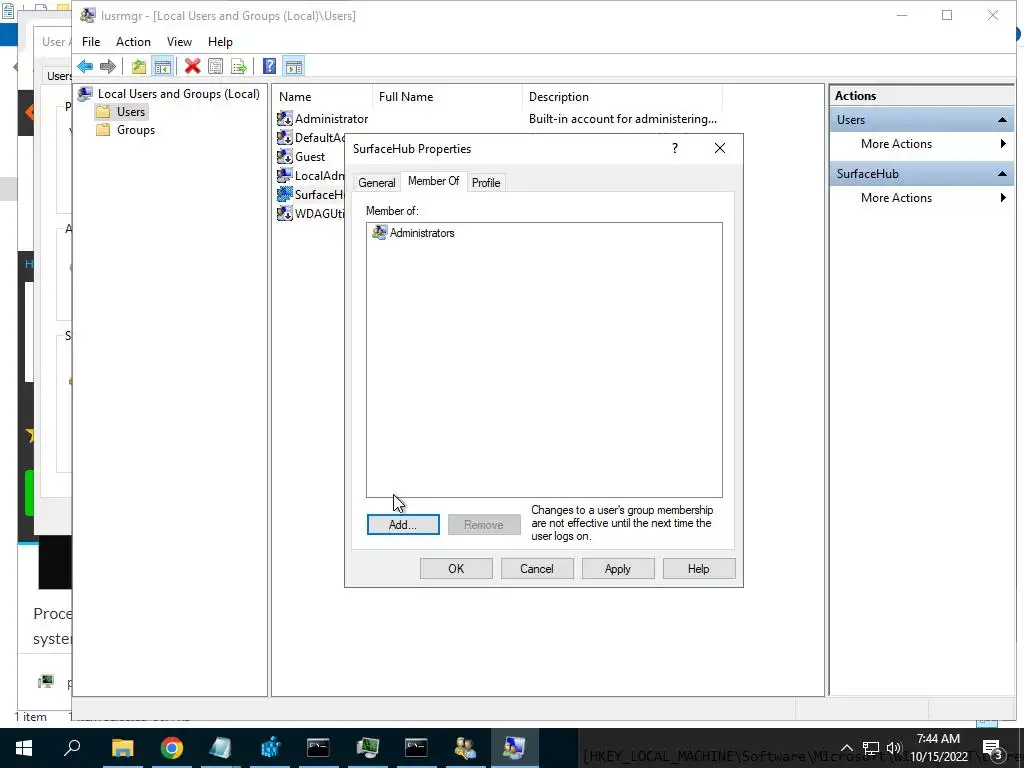Click the Apply button

click(x=618, y=569)
